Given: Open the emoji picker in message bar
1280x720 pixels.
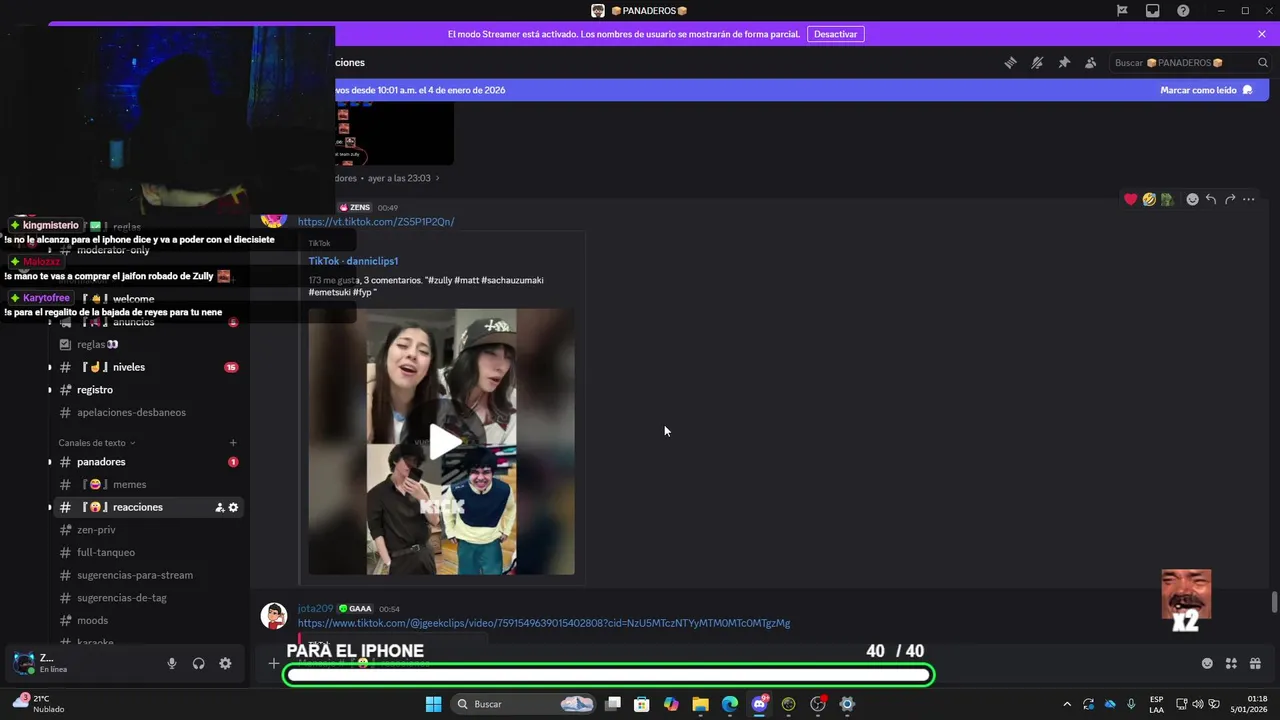Looking at the screenshot, I should 1207,663.
